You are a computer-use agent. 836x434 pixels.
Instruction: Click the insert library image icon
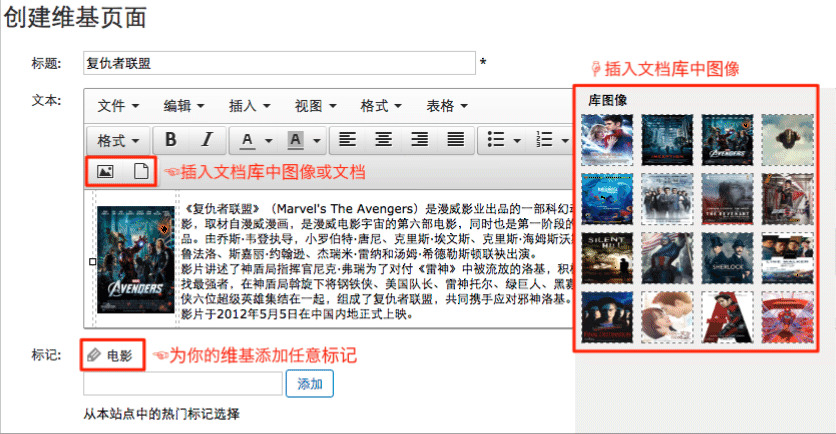click(105, 172)
